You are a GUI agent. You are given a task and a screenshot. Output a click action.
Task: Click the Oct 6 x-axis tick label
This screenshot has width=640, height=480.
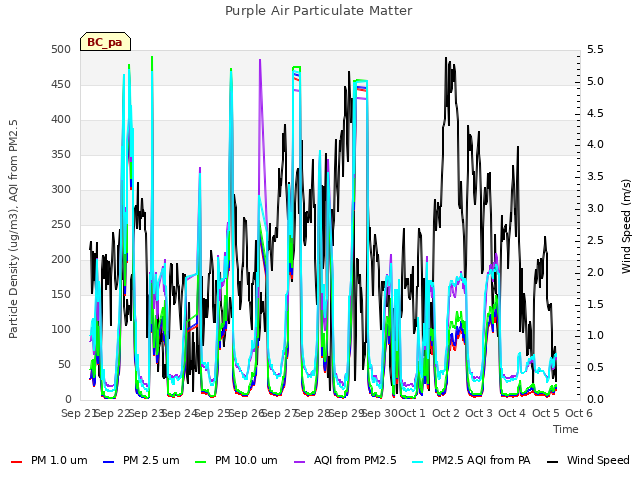579,413
